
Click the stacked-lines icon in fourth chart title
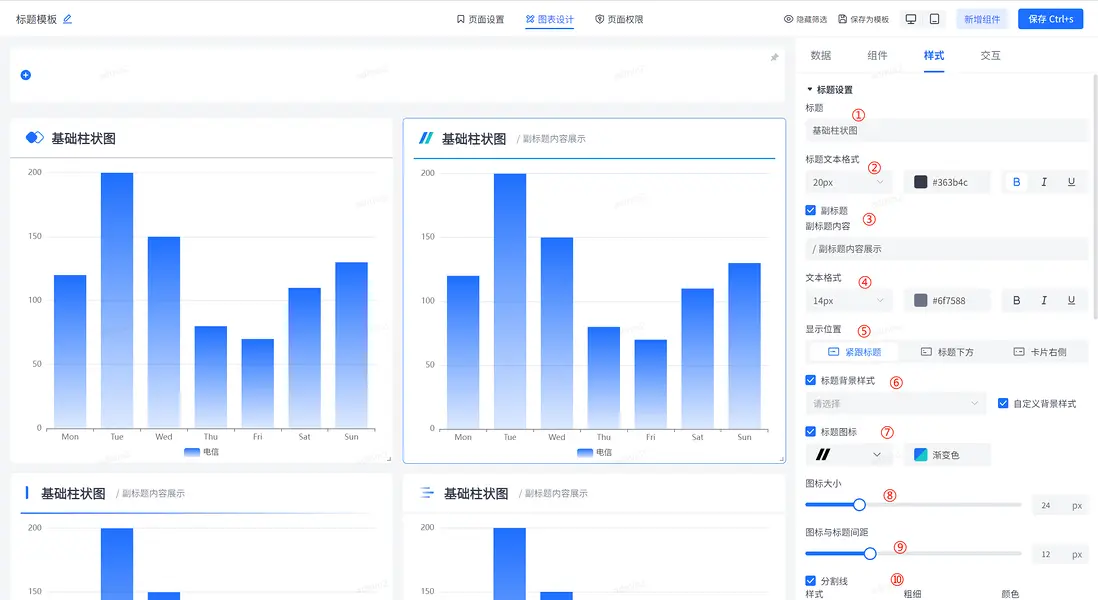pos(426,493)
